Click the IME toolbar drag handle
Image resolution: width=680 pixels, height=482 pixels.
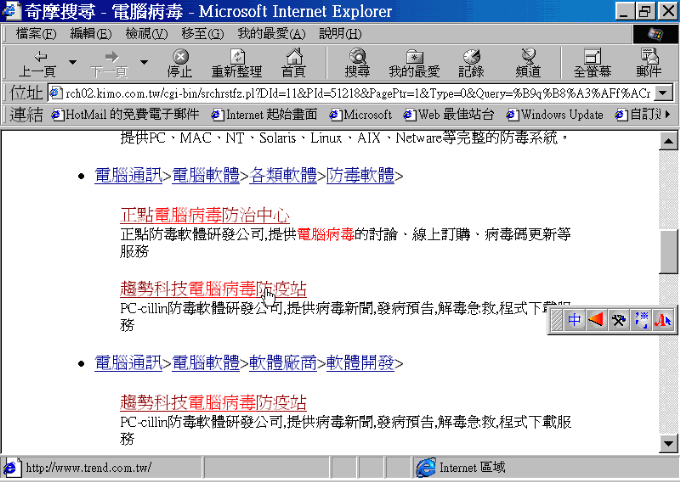557,320
